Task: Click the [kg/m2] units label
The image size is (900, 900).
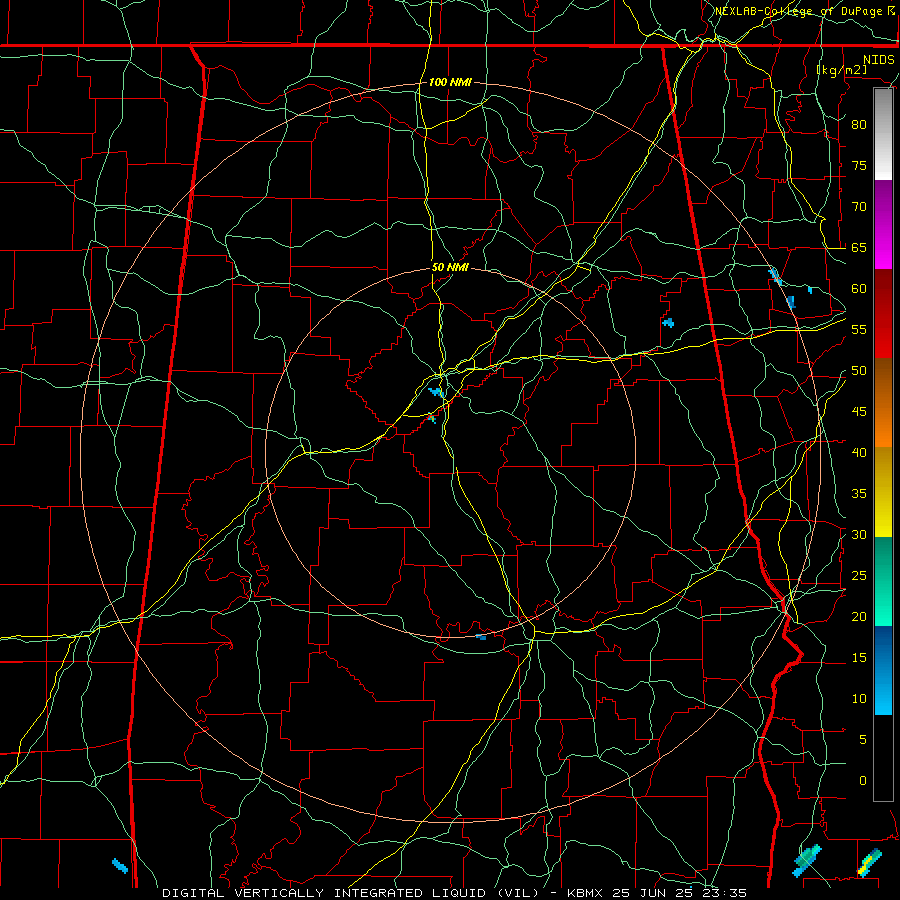Action: [842, 70]
